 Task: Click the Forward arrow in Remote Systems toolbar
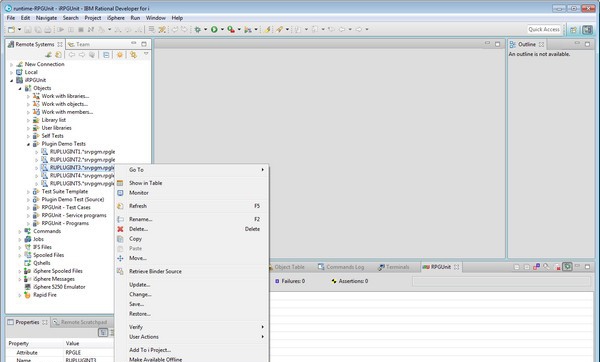click(x=82, y=55)
